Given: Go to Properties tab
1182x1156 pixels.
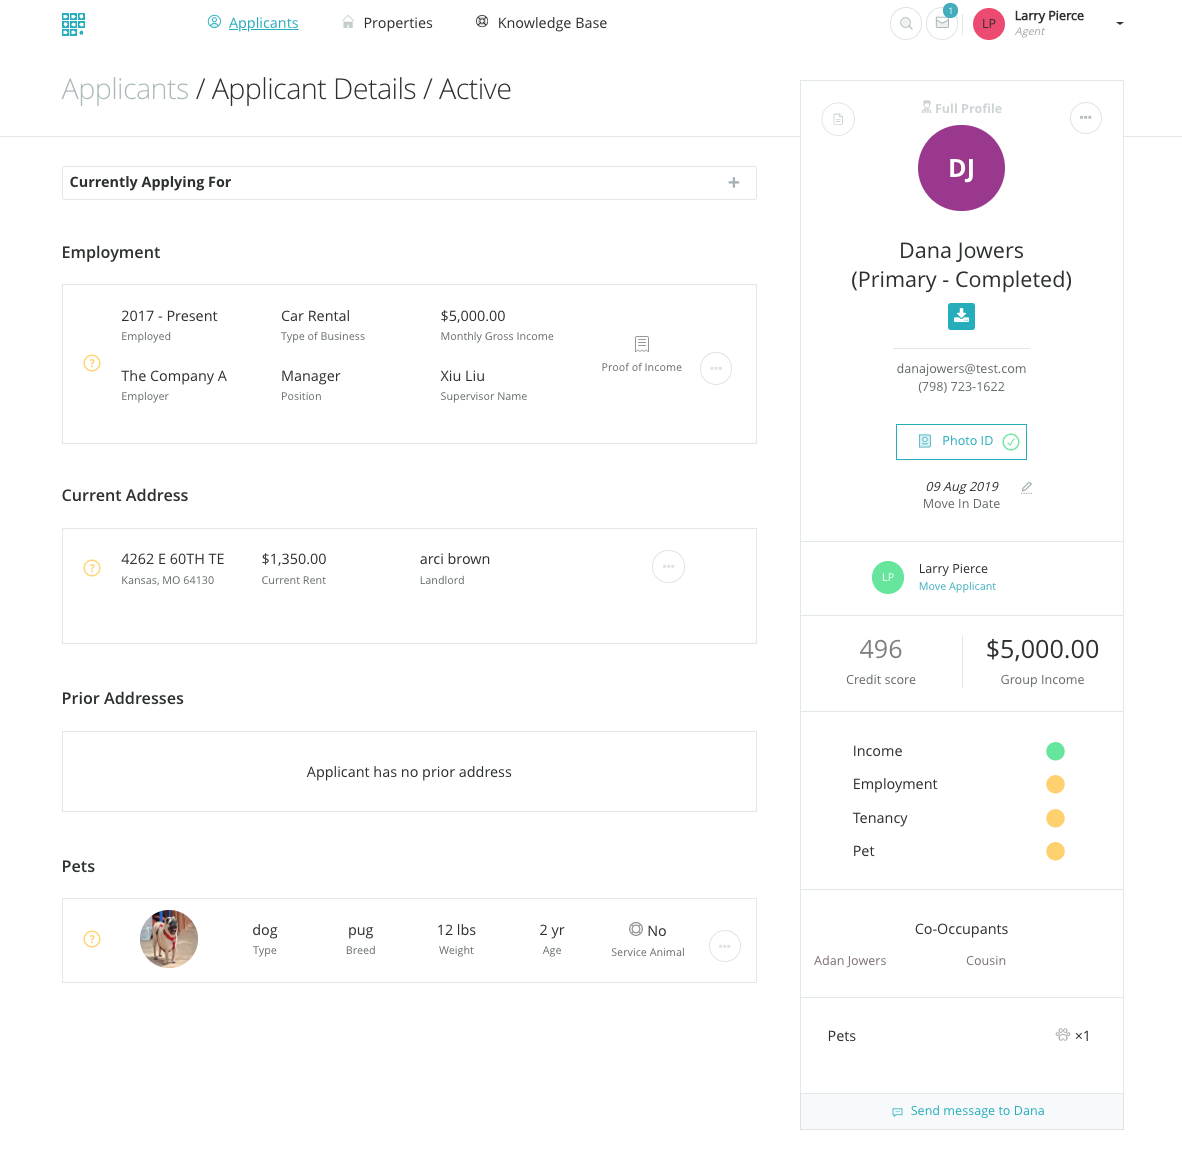Looking at the screenshot, I should click(x=388, y=23).
